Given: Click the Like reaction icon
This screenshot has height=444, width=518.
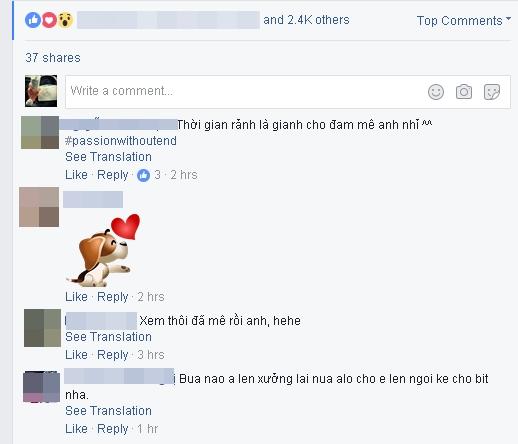Looking at the screenshot, I should [x=33, y=20].
